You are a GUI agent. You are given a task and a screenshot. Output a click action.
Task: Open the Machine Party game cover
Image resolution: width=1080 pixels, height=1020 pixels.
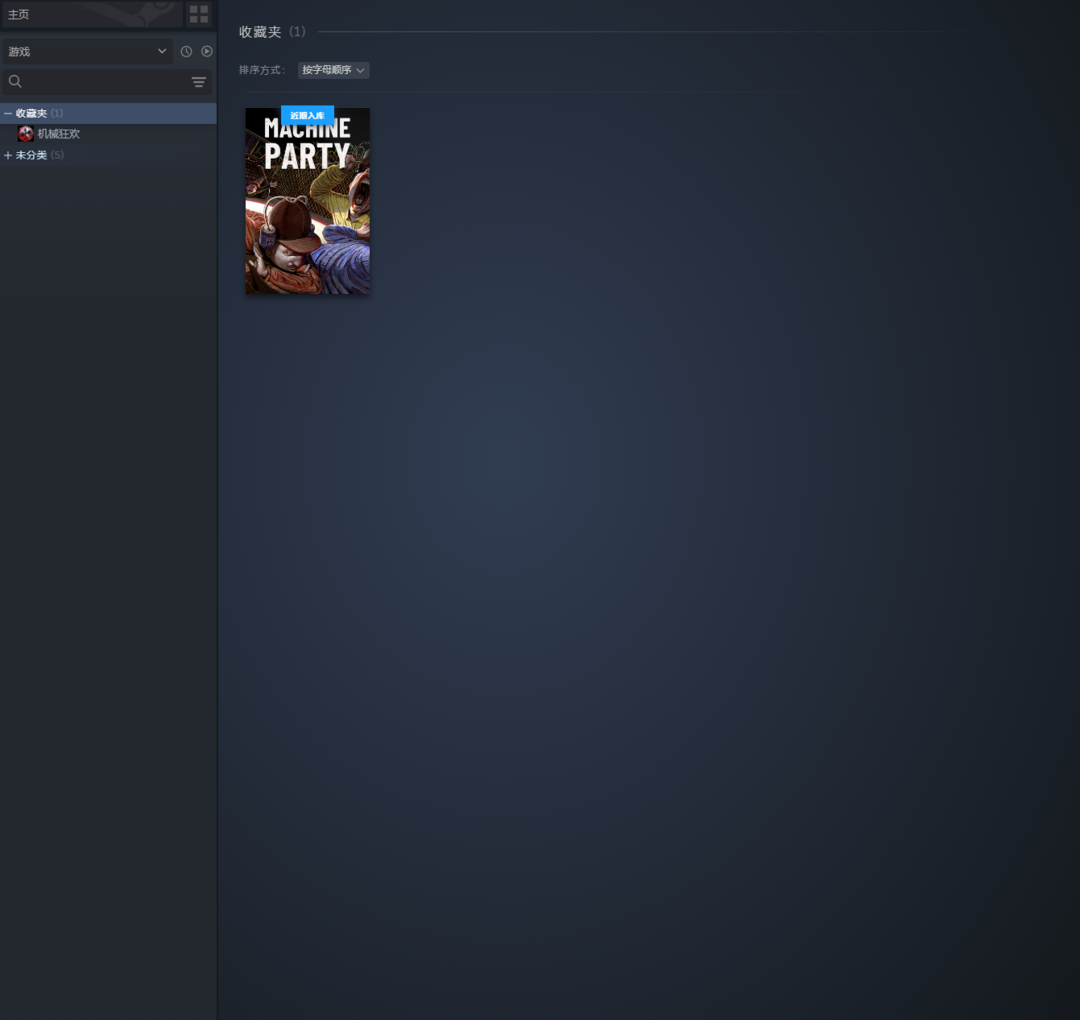tap(308, 201)
